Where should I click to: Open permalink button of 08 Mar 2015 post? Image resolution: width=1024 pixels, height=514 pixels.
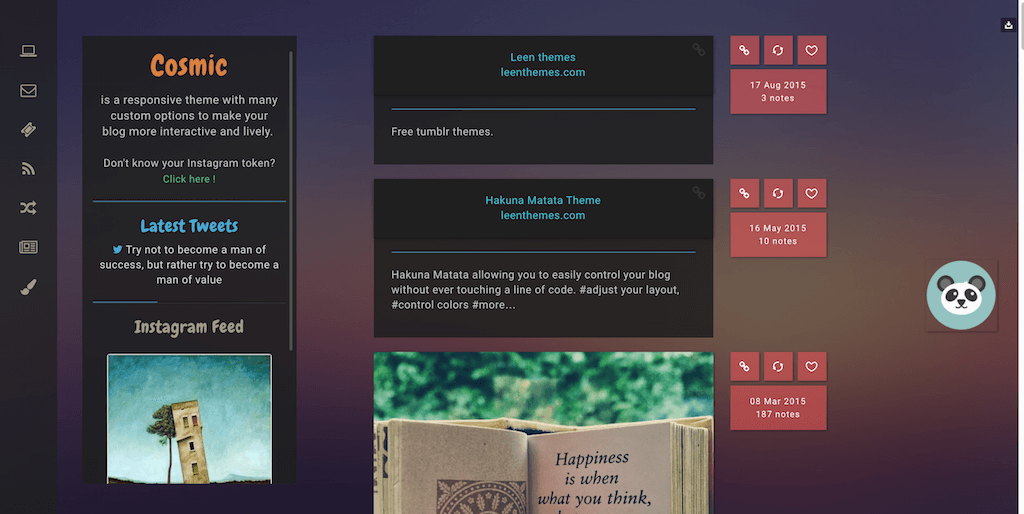coord(744,366)
